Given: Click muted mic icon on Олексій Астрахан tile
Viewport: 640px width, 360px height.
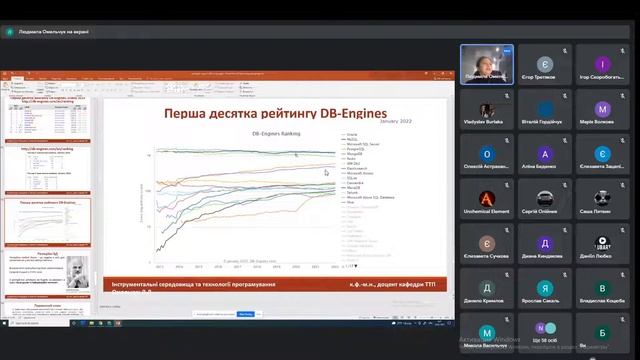Looking at the screenshot, I should (x=507, y=141).
